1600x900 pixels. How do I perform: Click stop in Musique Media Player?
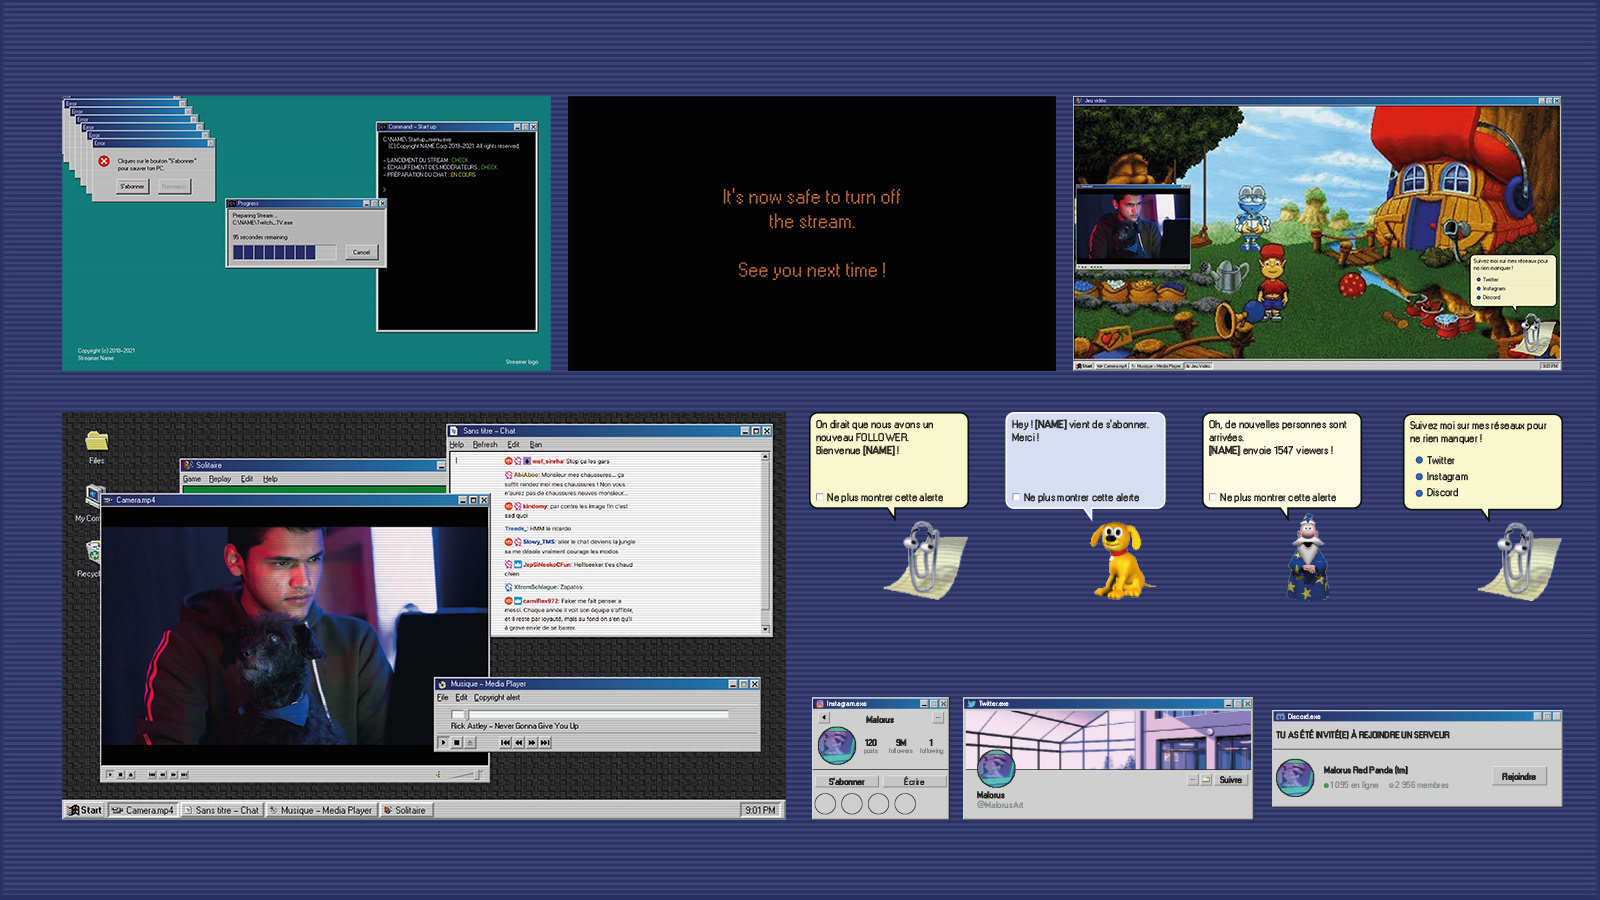tap(457, 742)
